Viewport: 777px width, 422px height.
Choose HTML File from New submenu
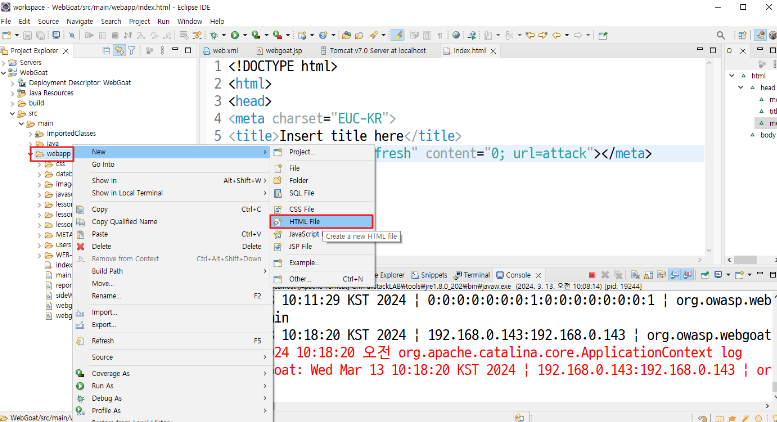coord(322,221)
